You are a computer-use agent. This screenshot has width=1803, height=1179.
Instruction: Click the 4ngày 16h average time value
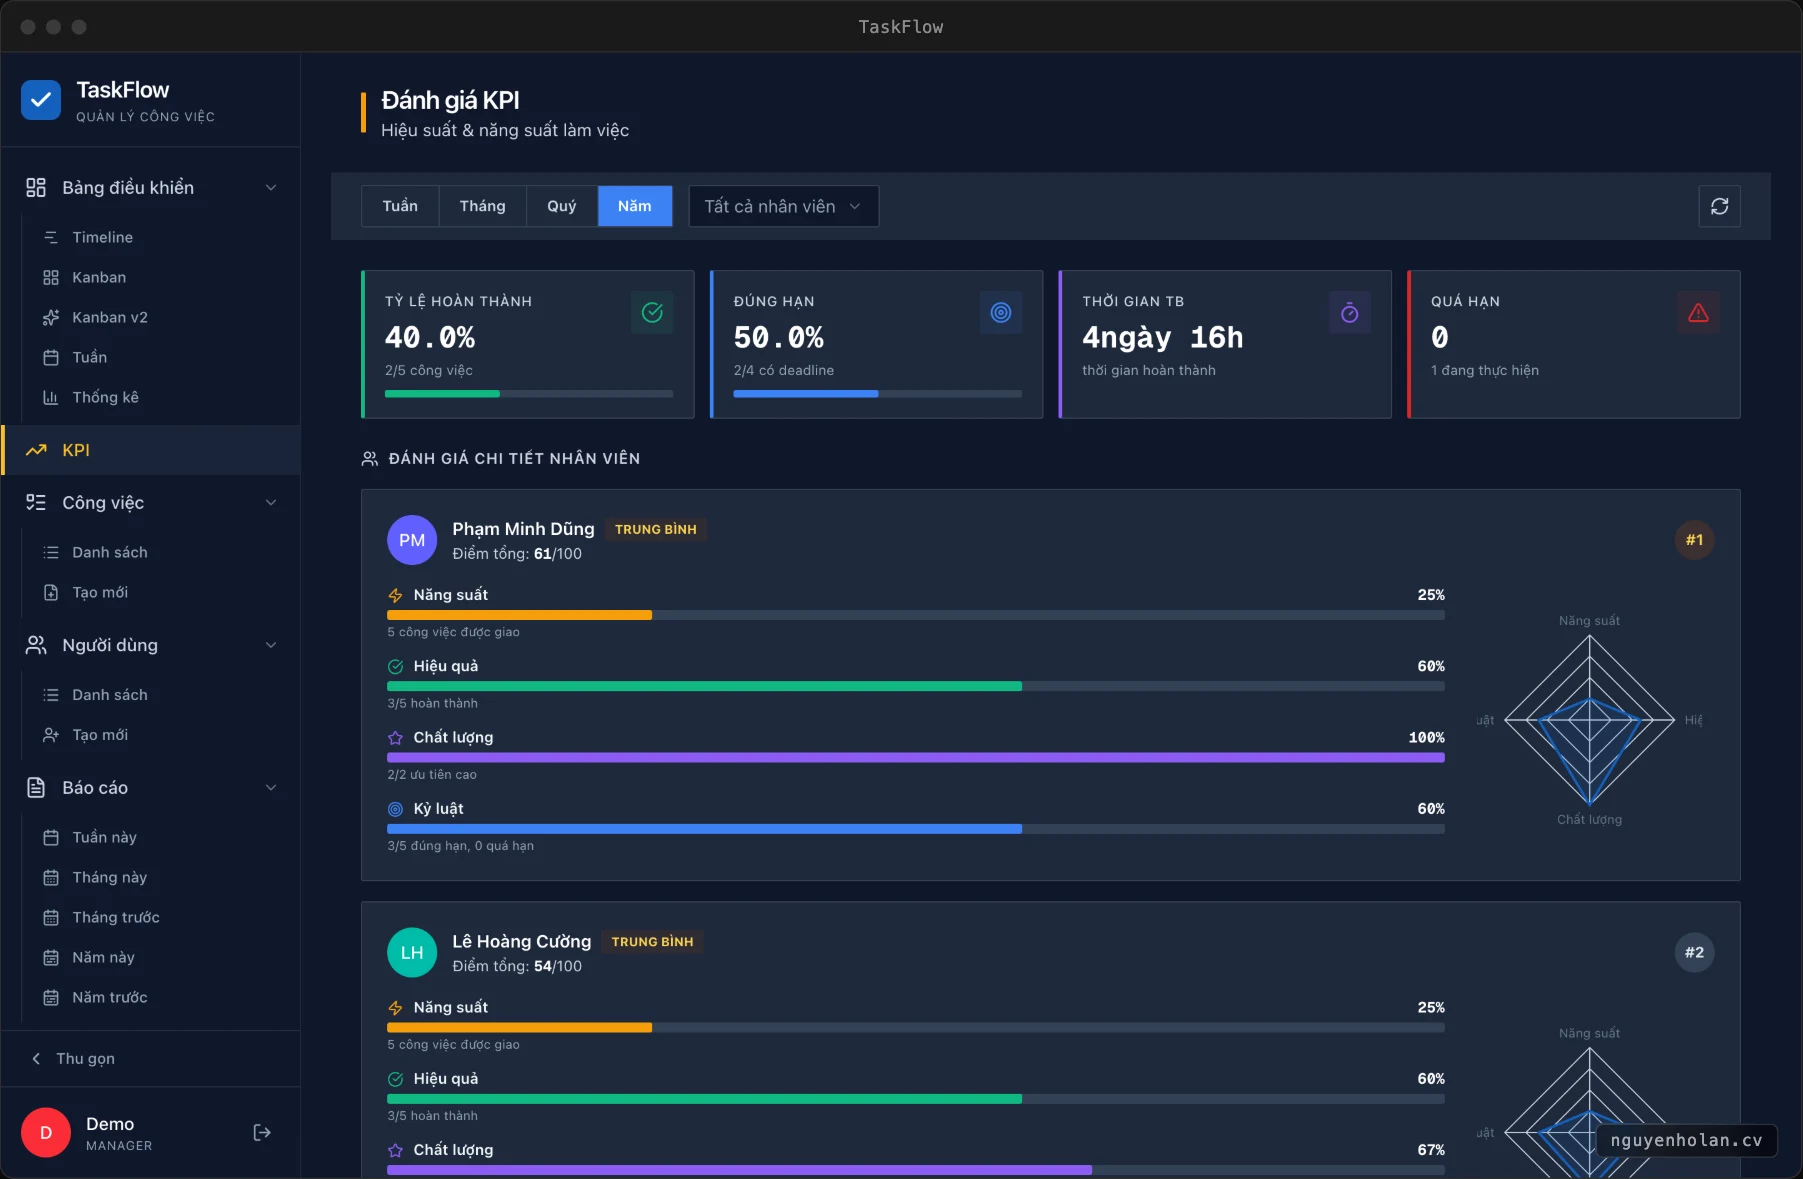pos(1162,338)
